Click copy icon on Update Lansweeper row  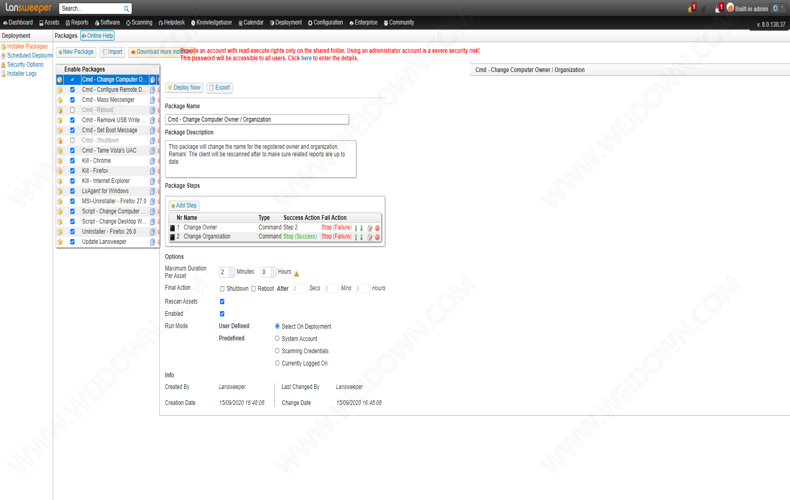coord(153,242)
